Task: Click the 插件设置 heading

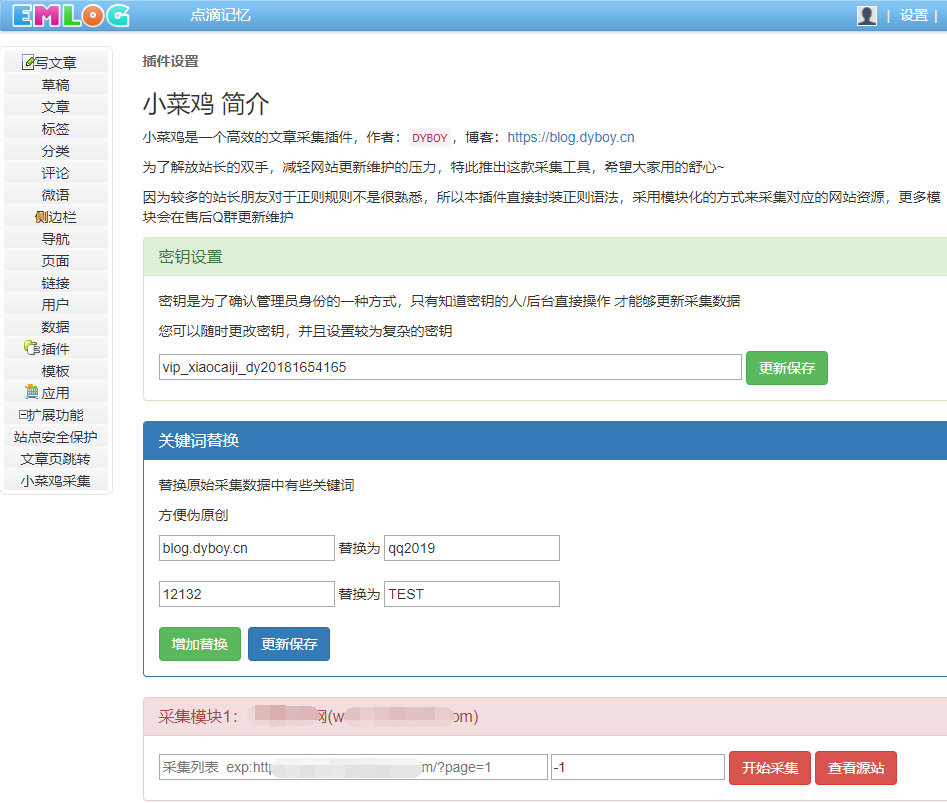Action: pyautogui.click(x=170, y=61)
